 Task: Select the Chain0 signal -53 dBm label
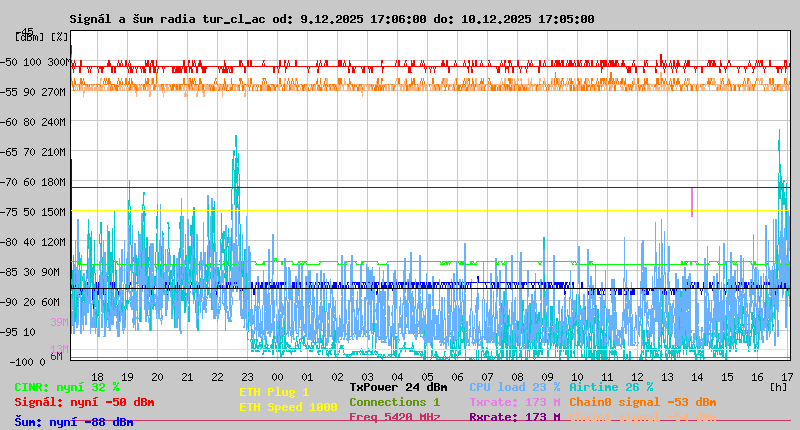642,402
